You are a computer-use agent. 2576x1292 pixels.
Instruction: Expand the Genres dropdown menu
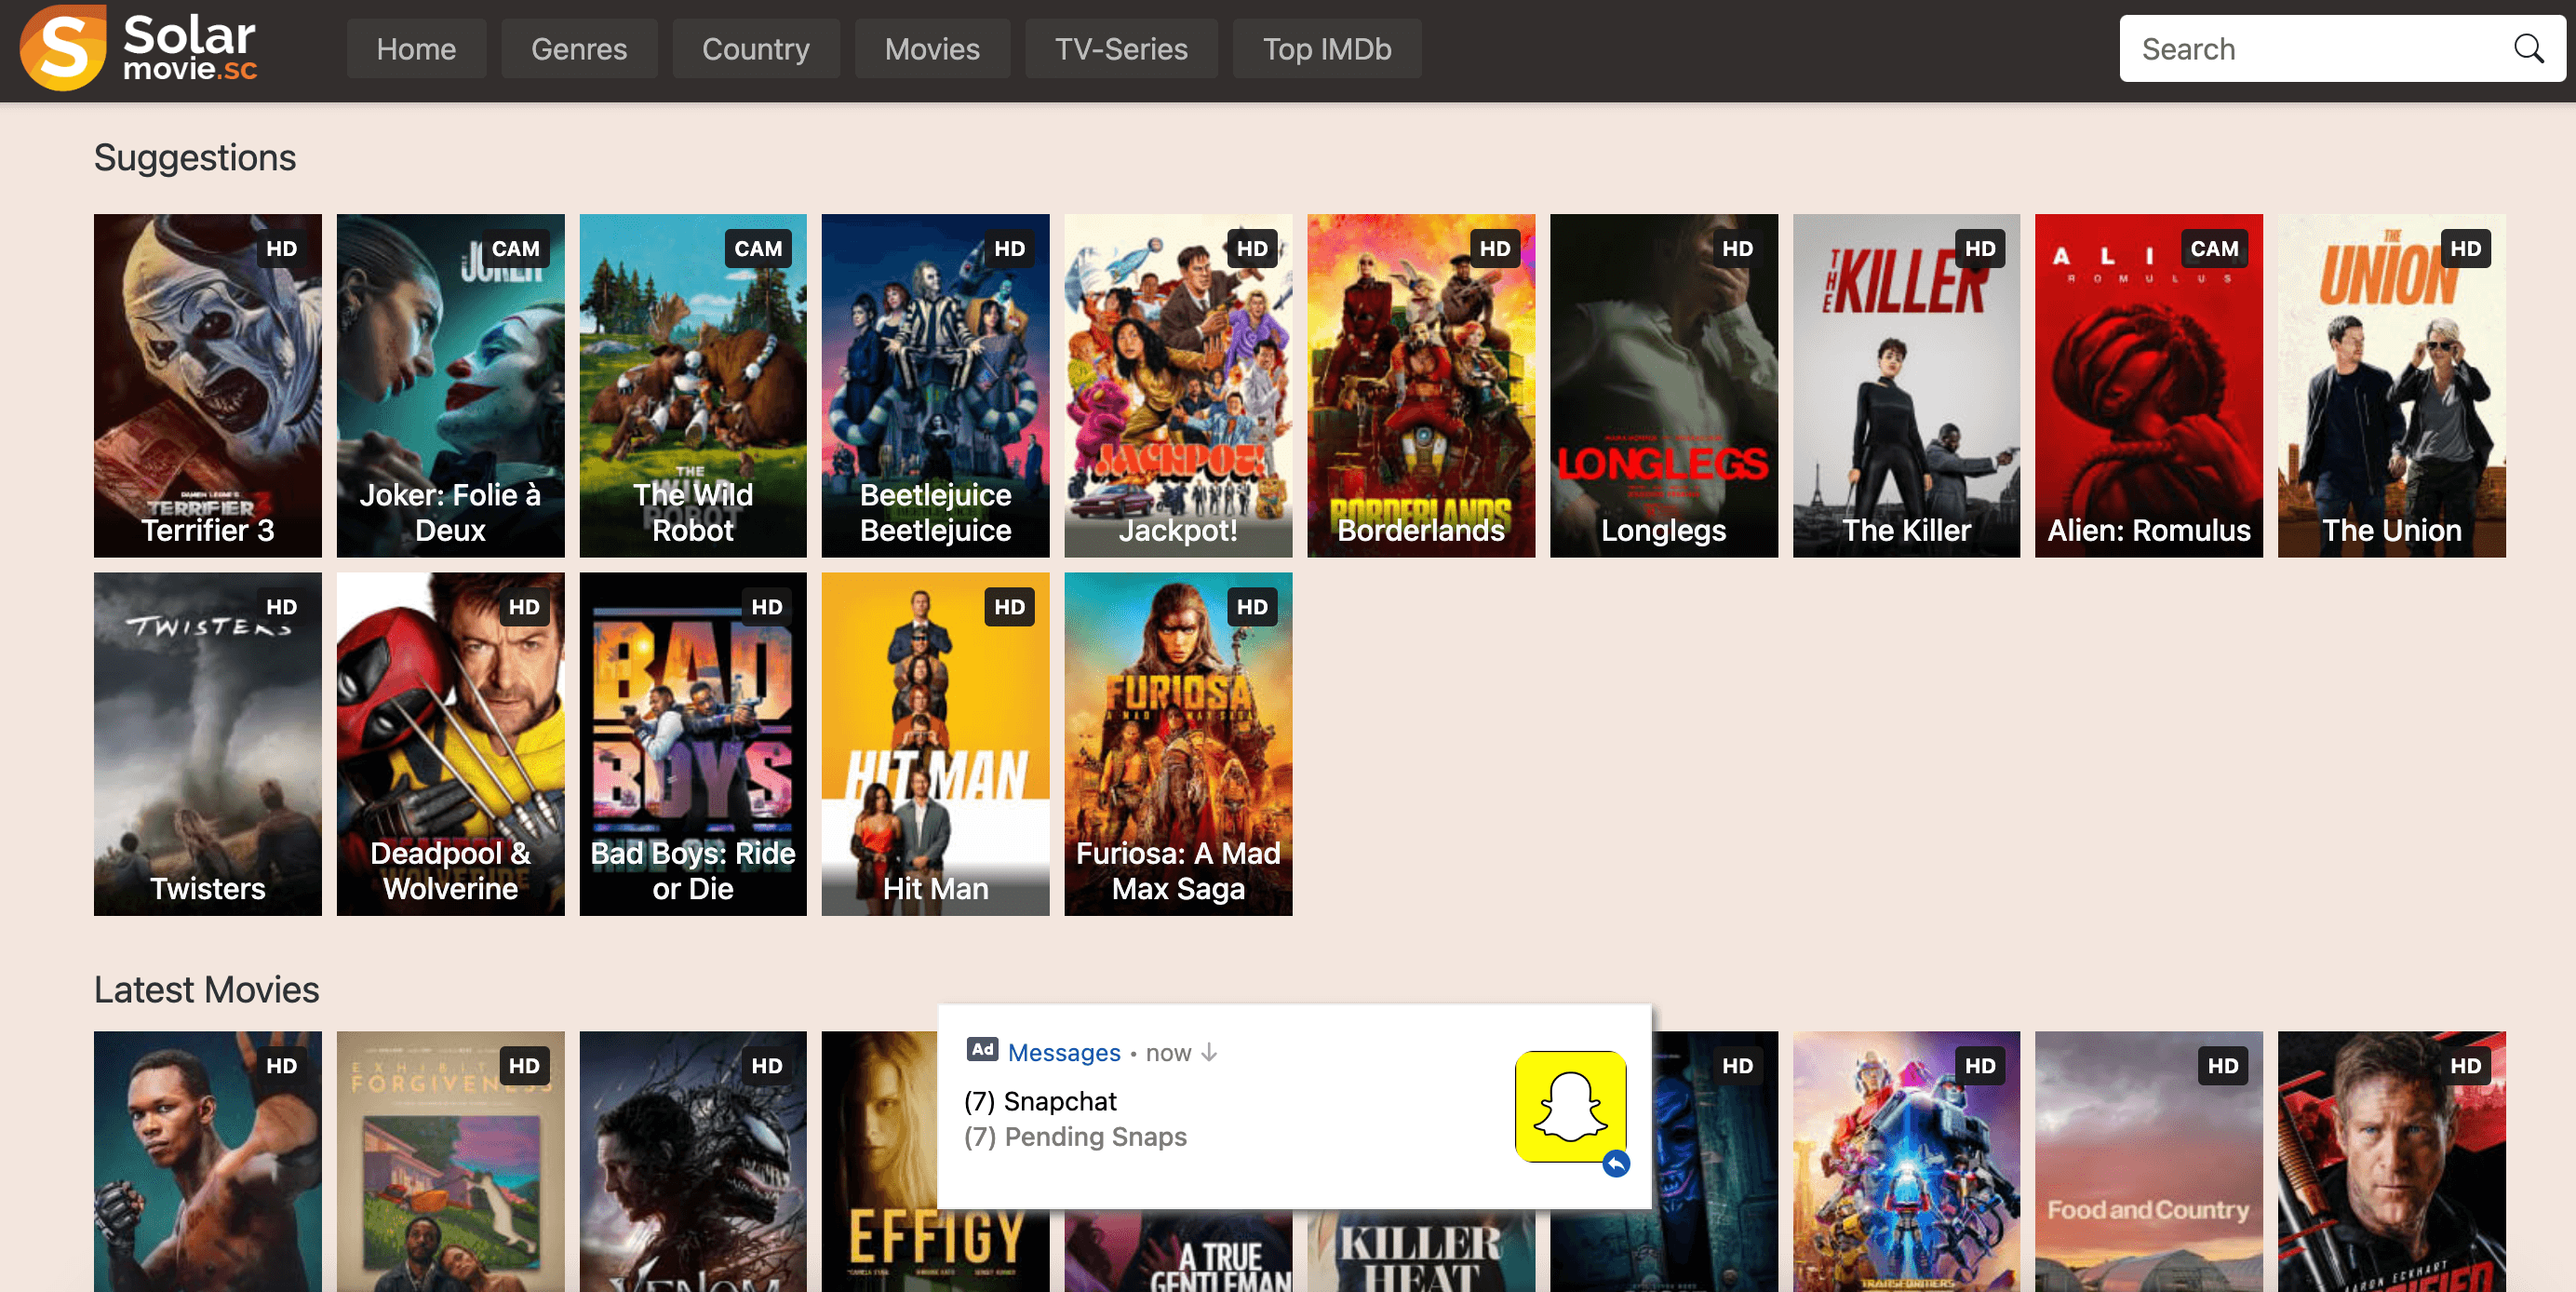(578, 47)
